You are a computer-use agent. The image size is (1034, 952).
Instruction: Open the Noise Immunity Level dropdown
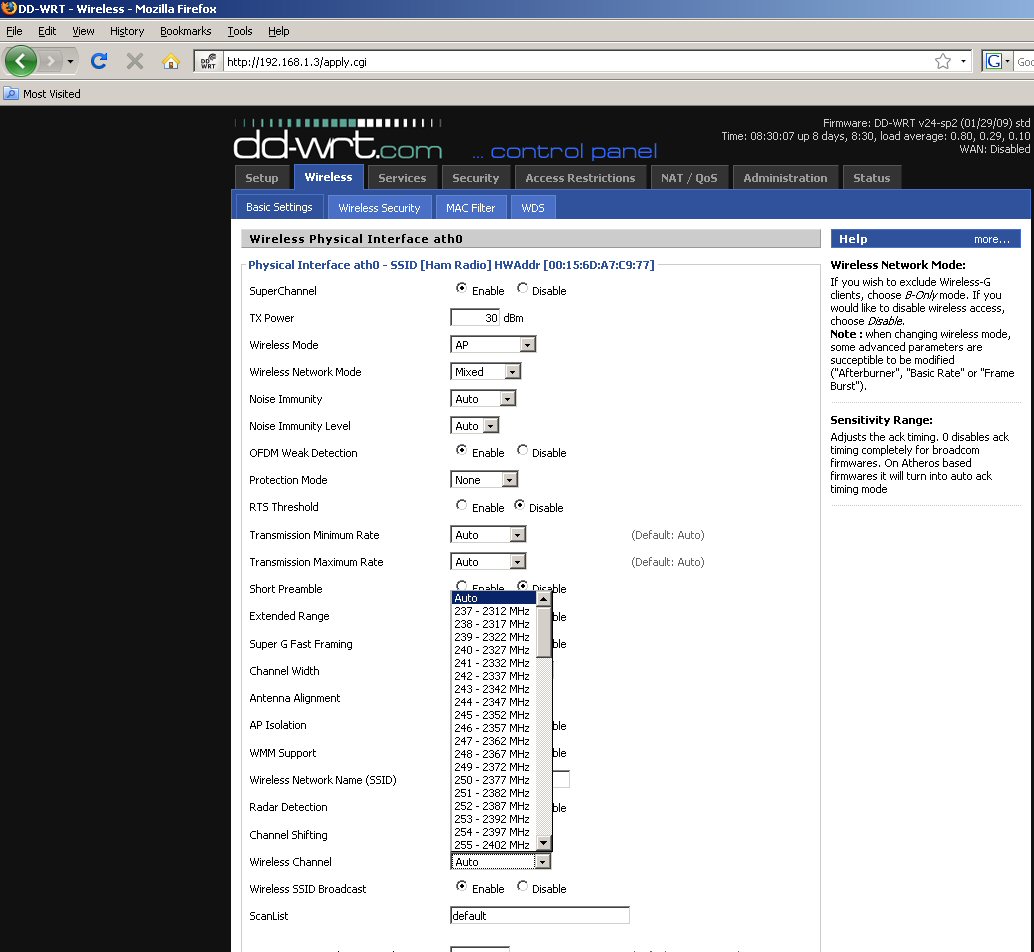point(474,426)
